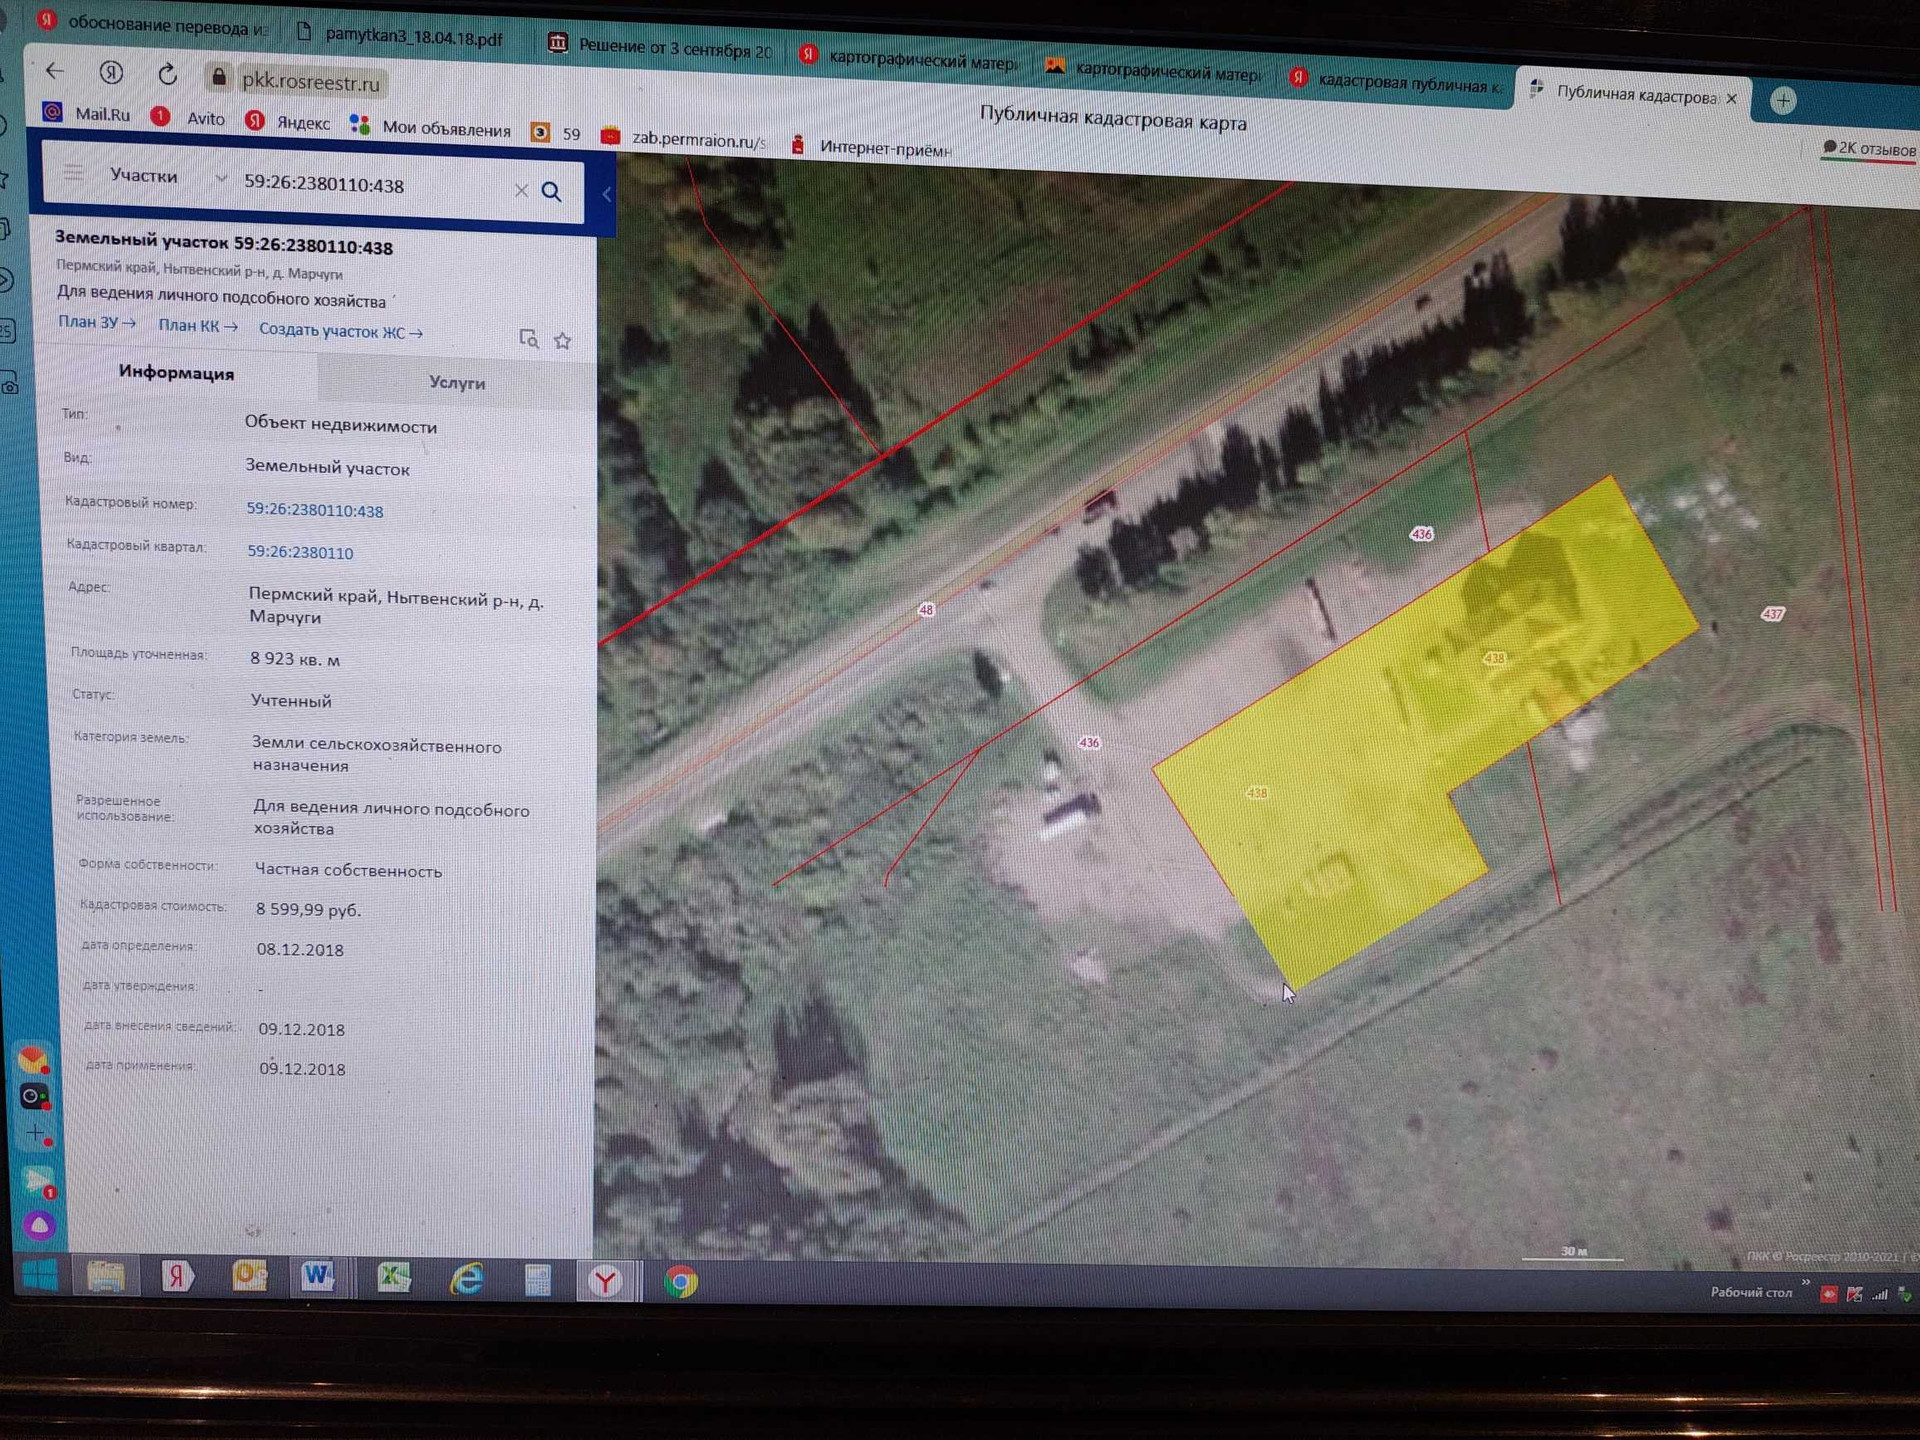Click the search magnifier icon

point(551,191)
